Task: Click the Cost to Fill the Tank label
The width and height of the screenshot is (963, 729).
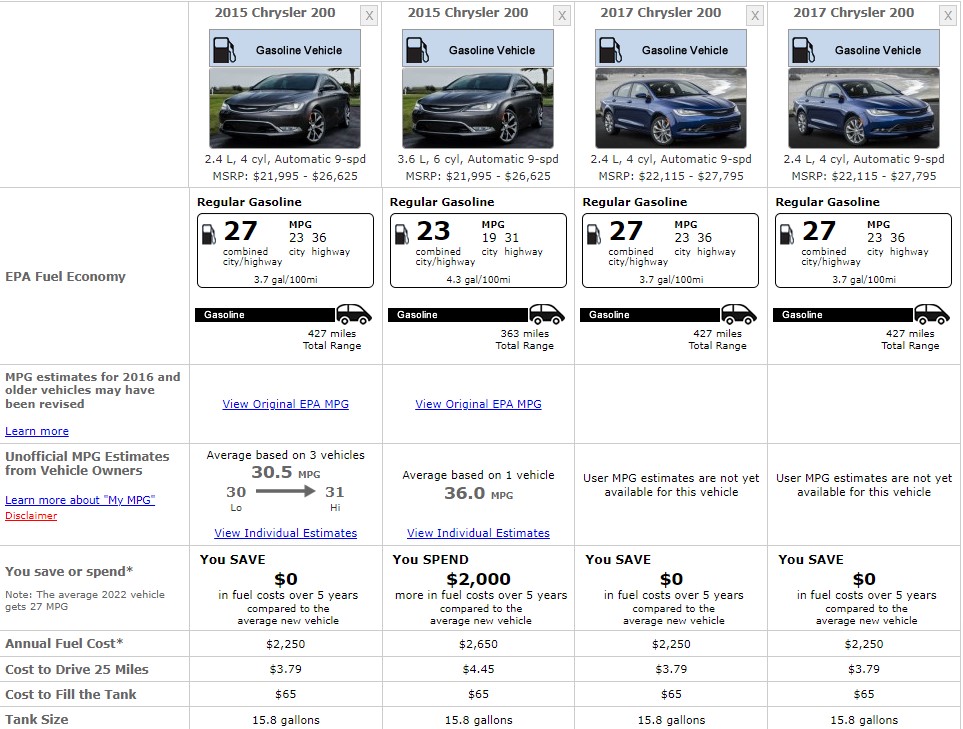Action: (71, 695)
